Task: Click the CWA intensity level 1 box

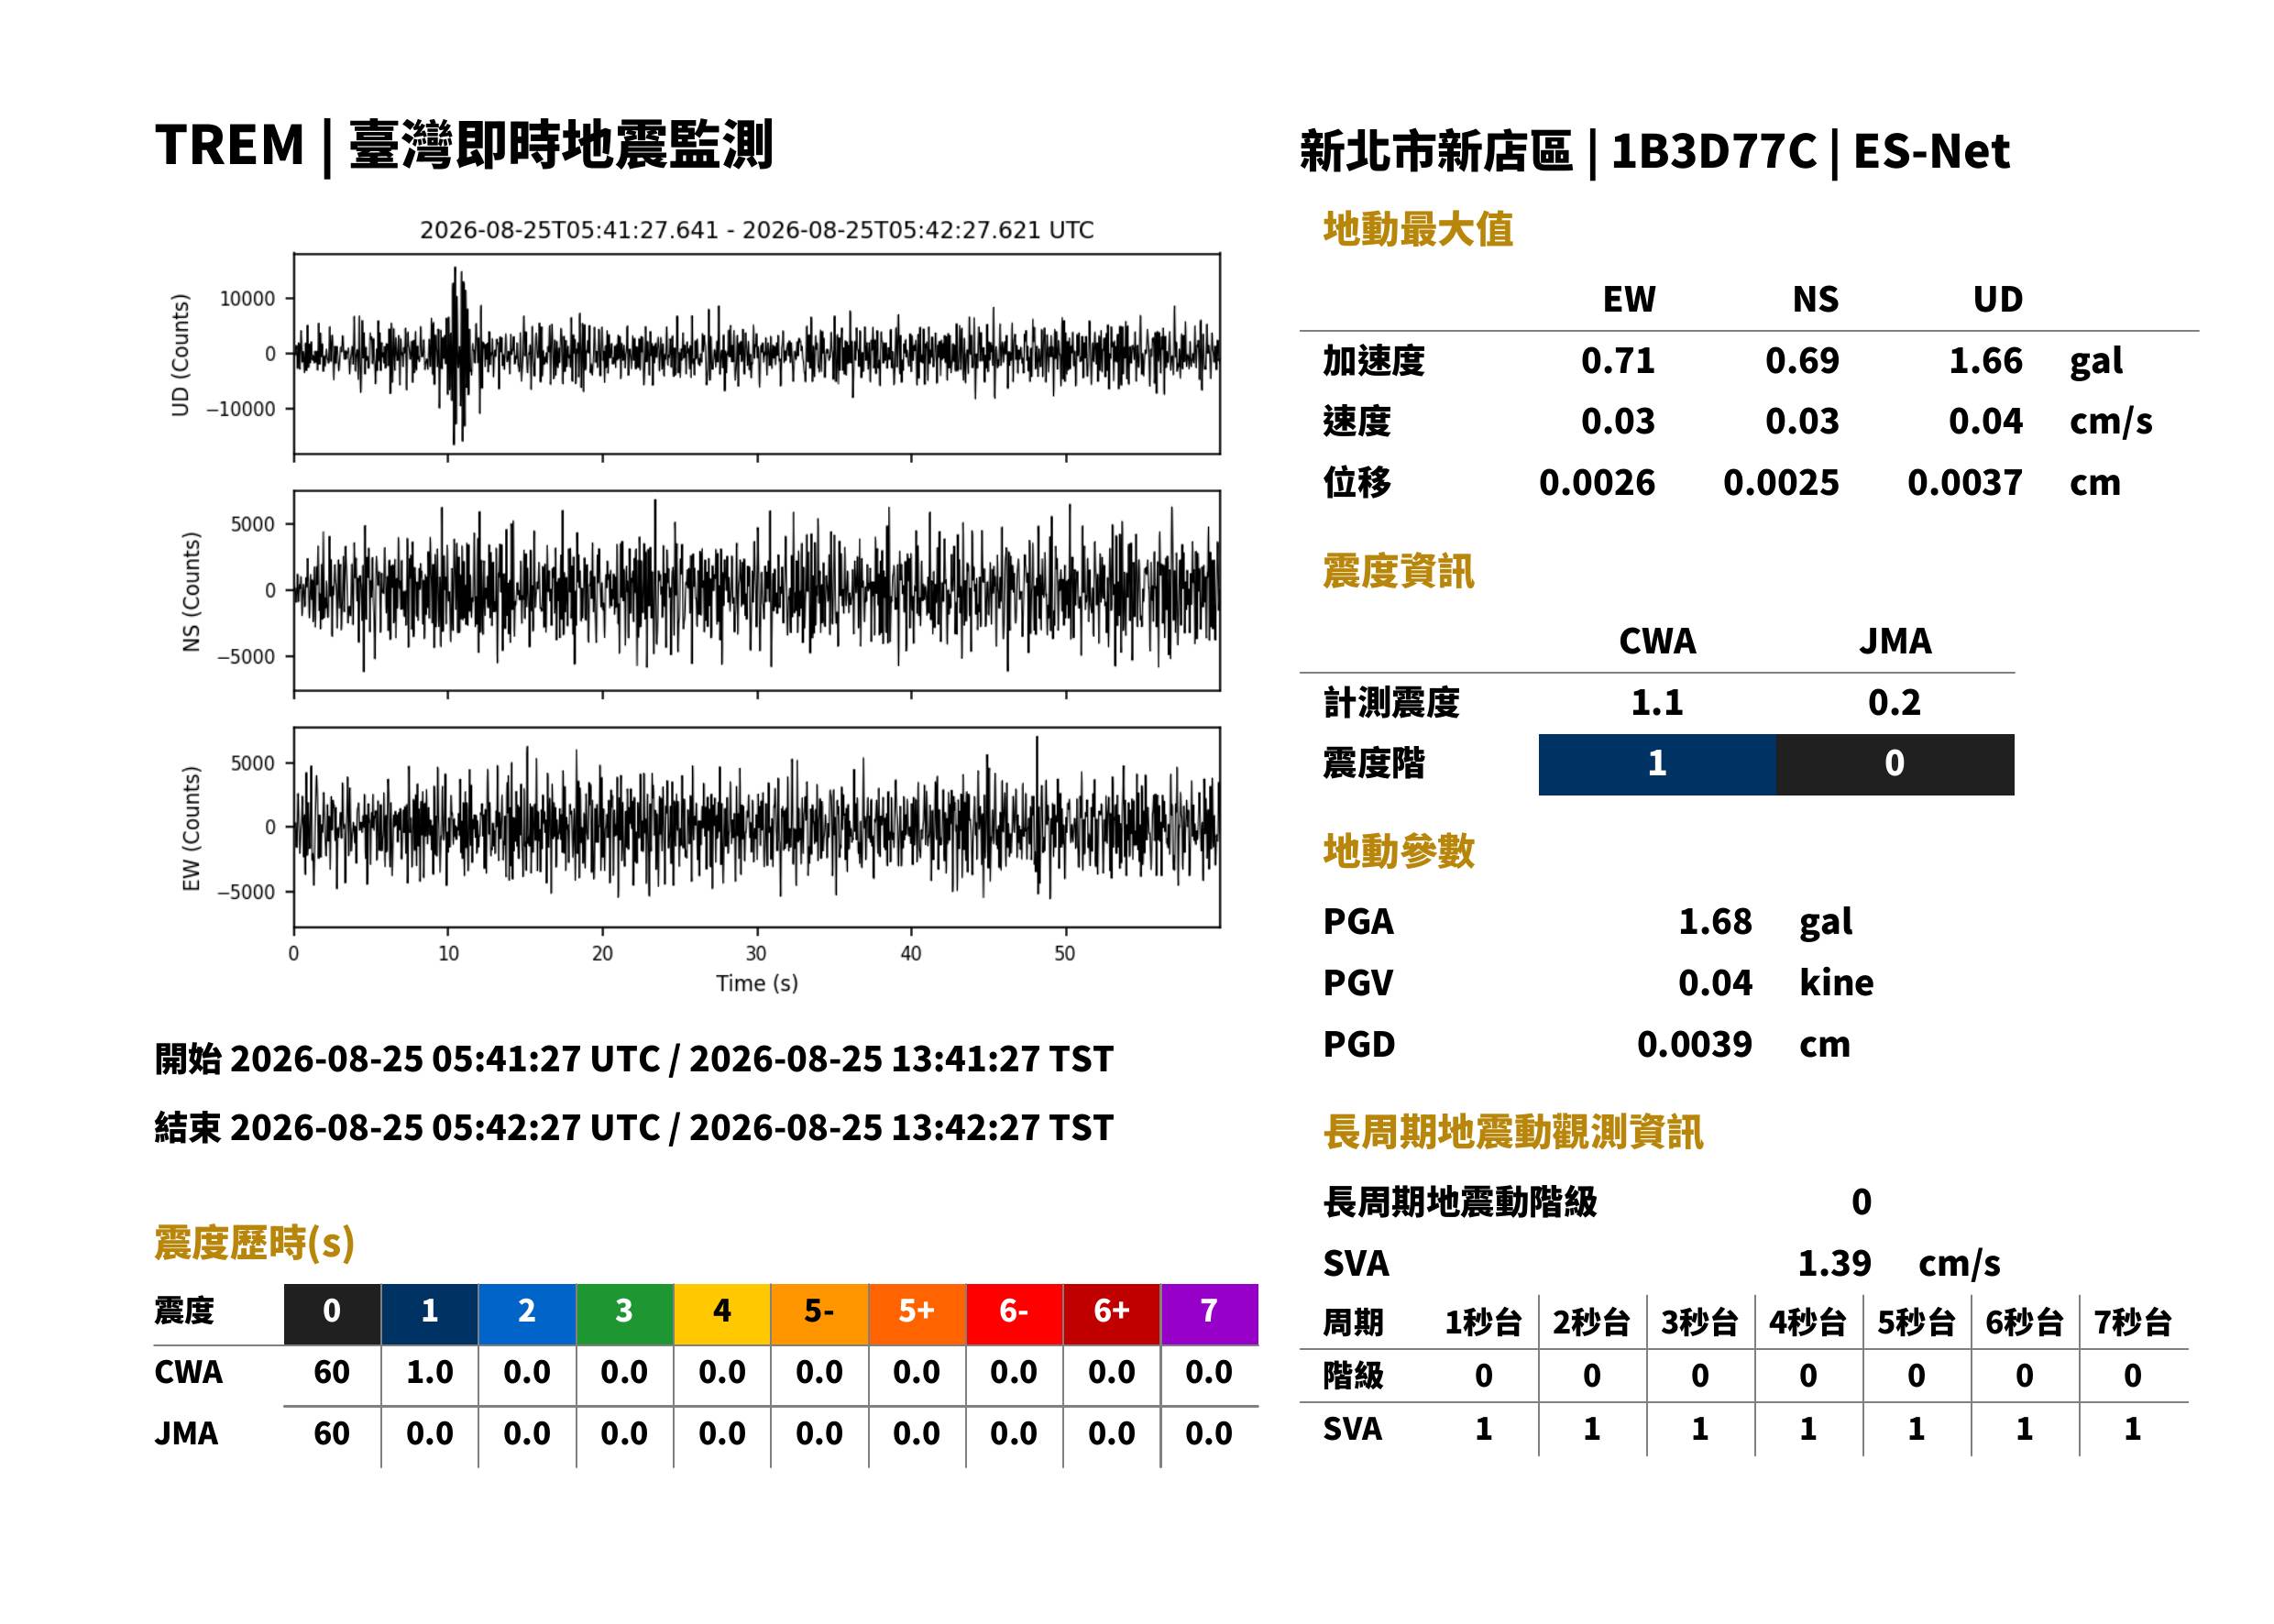Action: coord(1657,765)
